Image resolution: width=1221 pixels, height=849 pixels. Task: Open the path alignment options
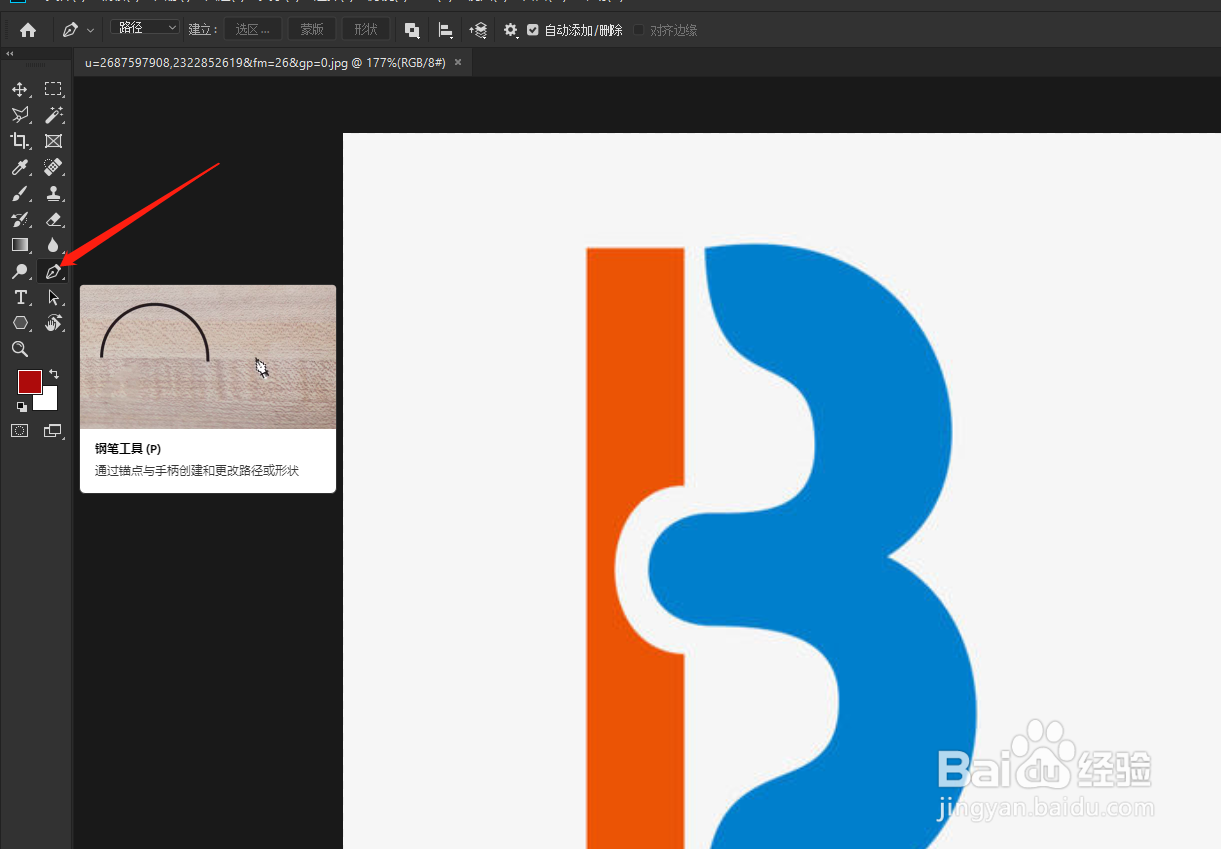pos(446,30)
